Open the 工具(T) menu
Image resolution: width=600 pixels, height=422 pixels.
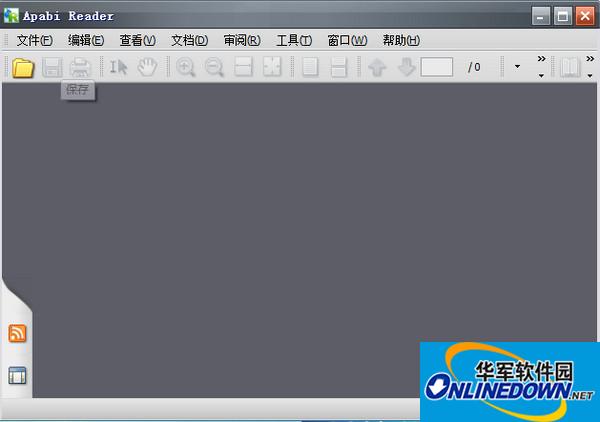coord(294,40)
